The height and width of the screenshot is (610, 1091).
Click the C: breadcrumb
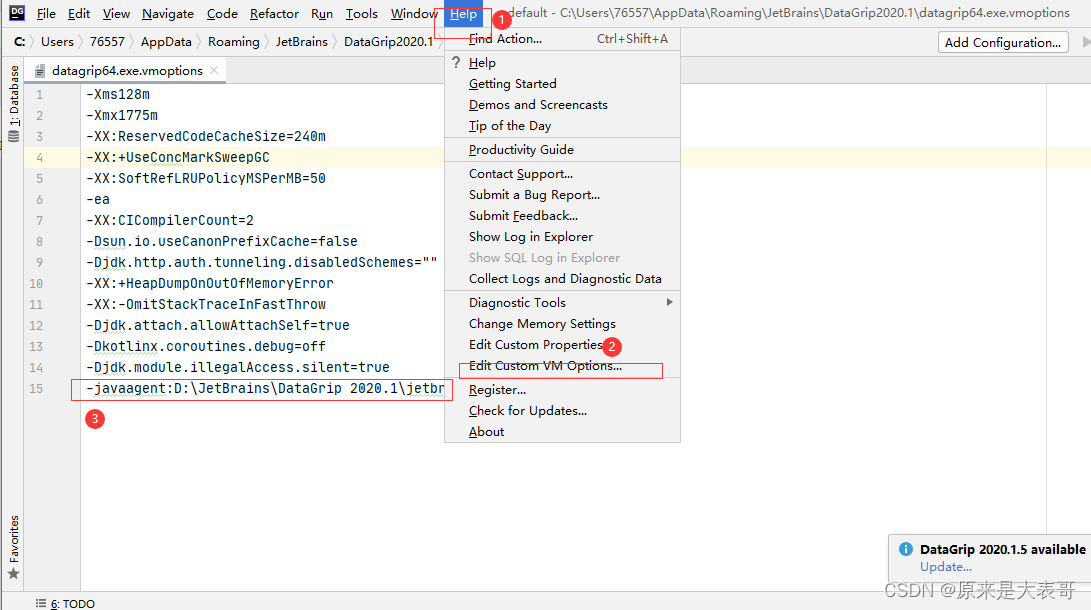[19, 42]
